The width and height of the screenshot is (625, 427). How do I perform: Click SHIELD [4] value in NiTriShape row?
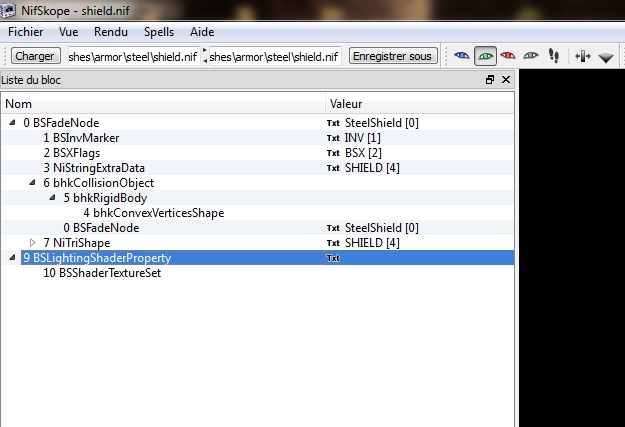pos(372,243)
